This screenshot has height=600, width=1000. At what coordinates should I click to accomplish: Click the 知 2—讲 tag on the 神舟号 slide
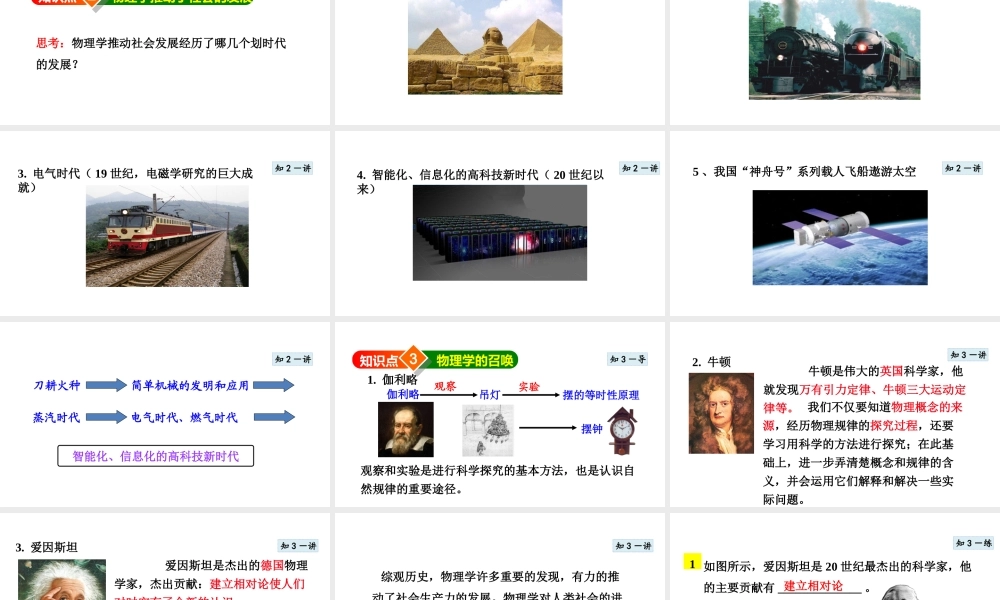tap(963, 168)
